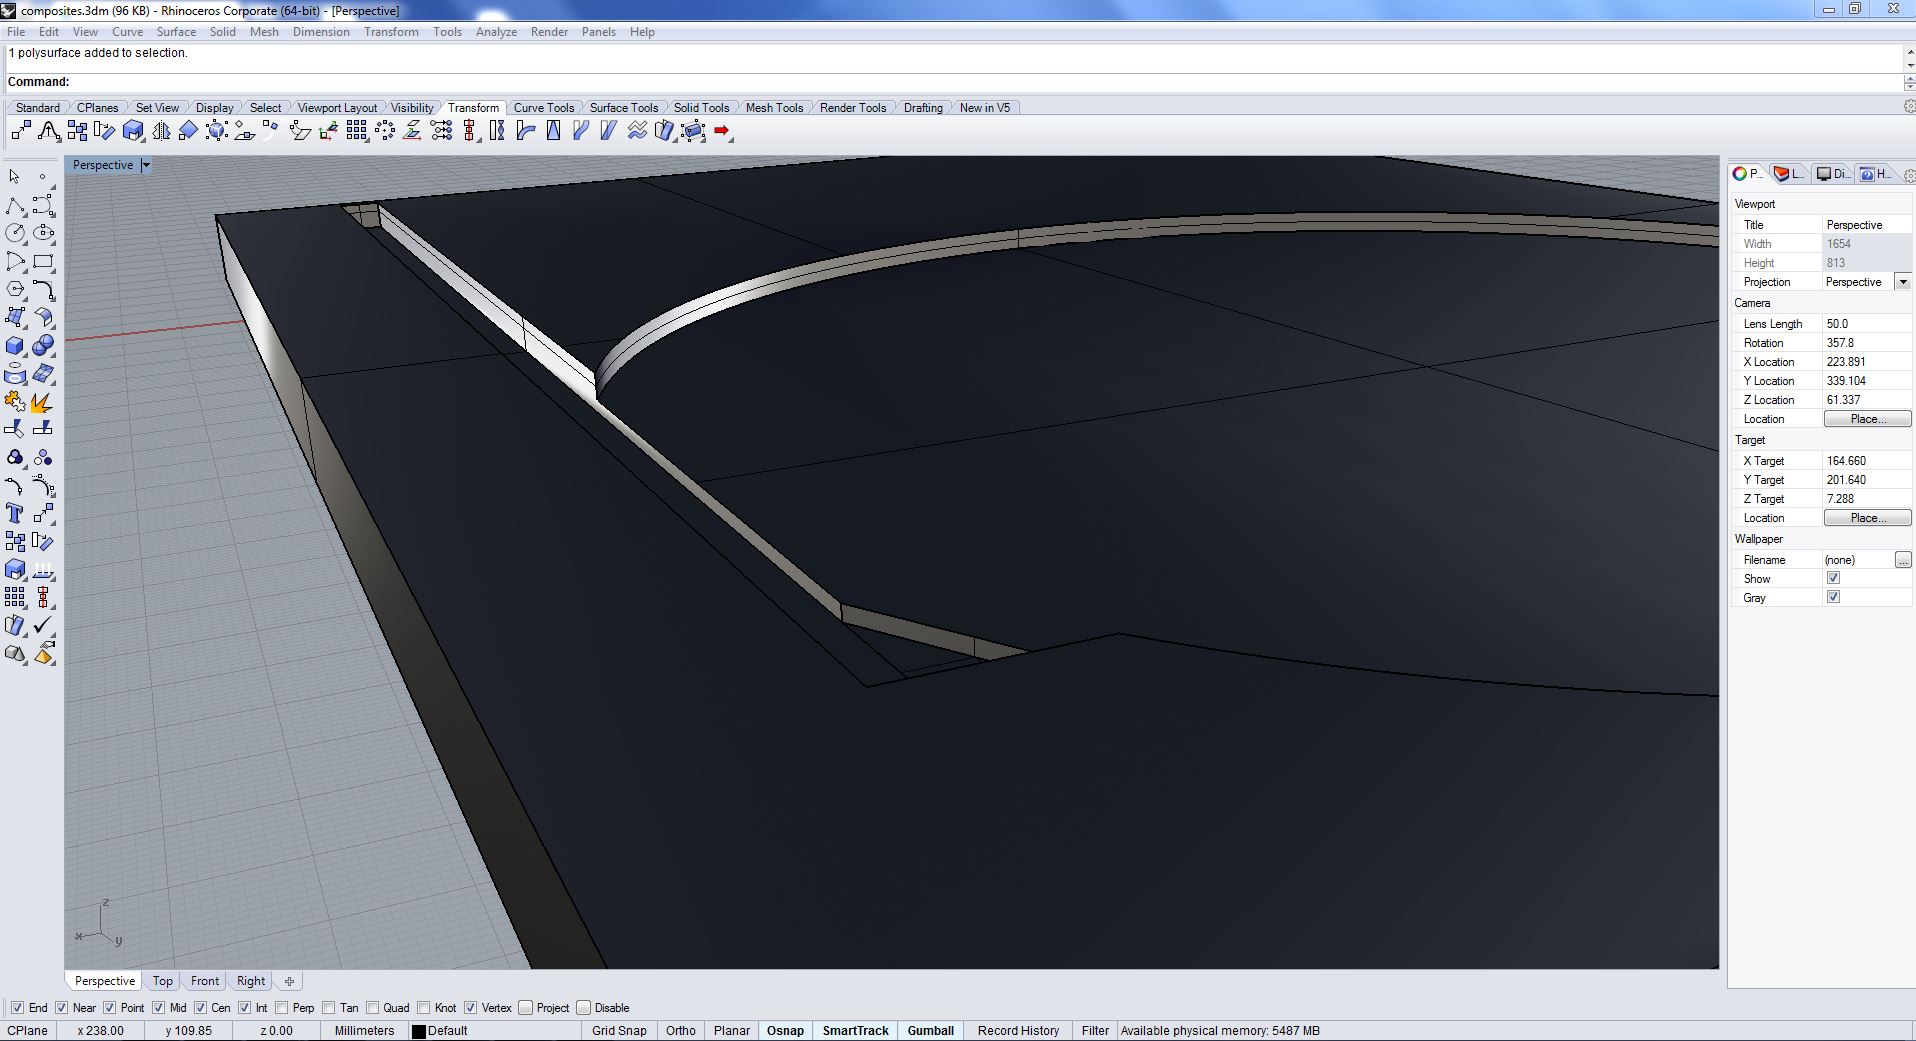Enable the Quad object snap

coord(372,1007)
